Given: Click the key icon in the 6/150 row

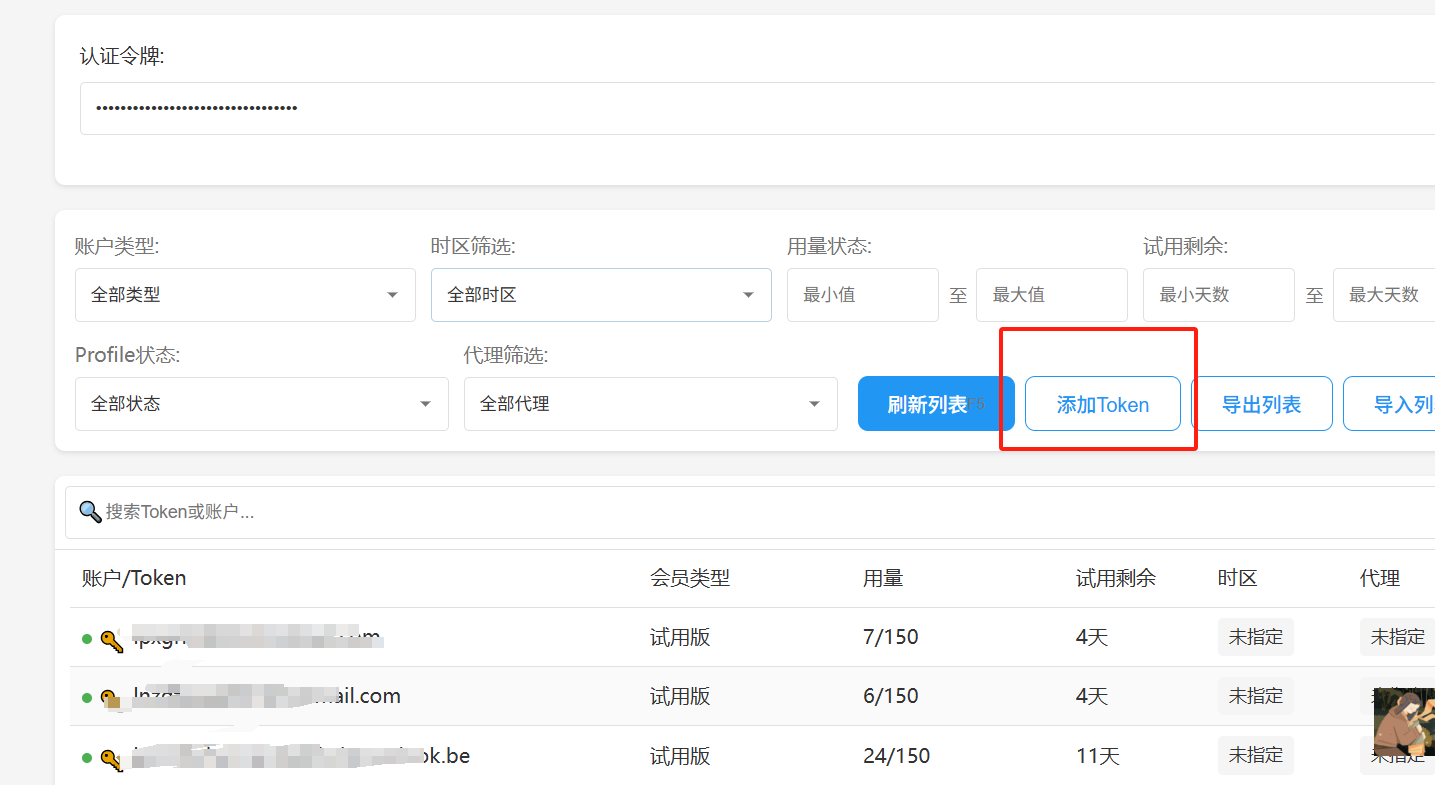Looking at the screenshot, I should [x=112, y=699].
